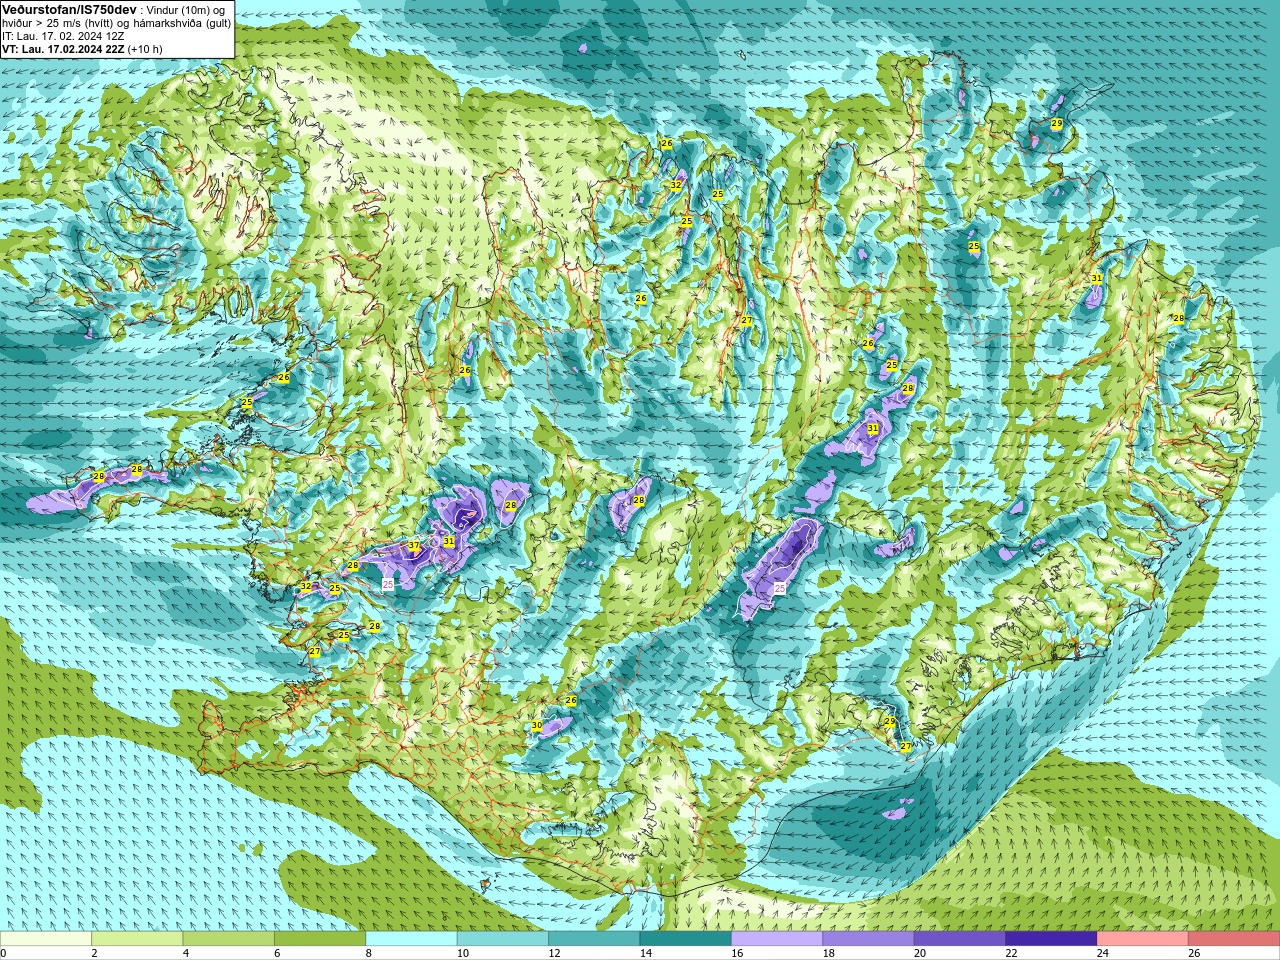1280x960 pixels.
Task: Pick the 2–4 m/s light green legend swatch
Action: pos(137,939)
